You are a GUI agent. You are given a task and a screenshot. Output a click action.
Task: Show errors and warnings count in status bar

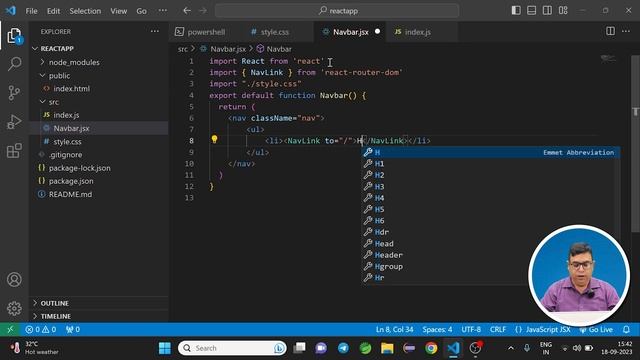pyautogui.click(x=41, y=329)
